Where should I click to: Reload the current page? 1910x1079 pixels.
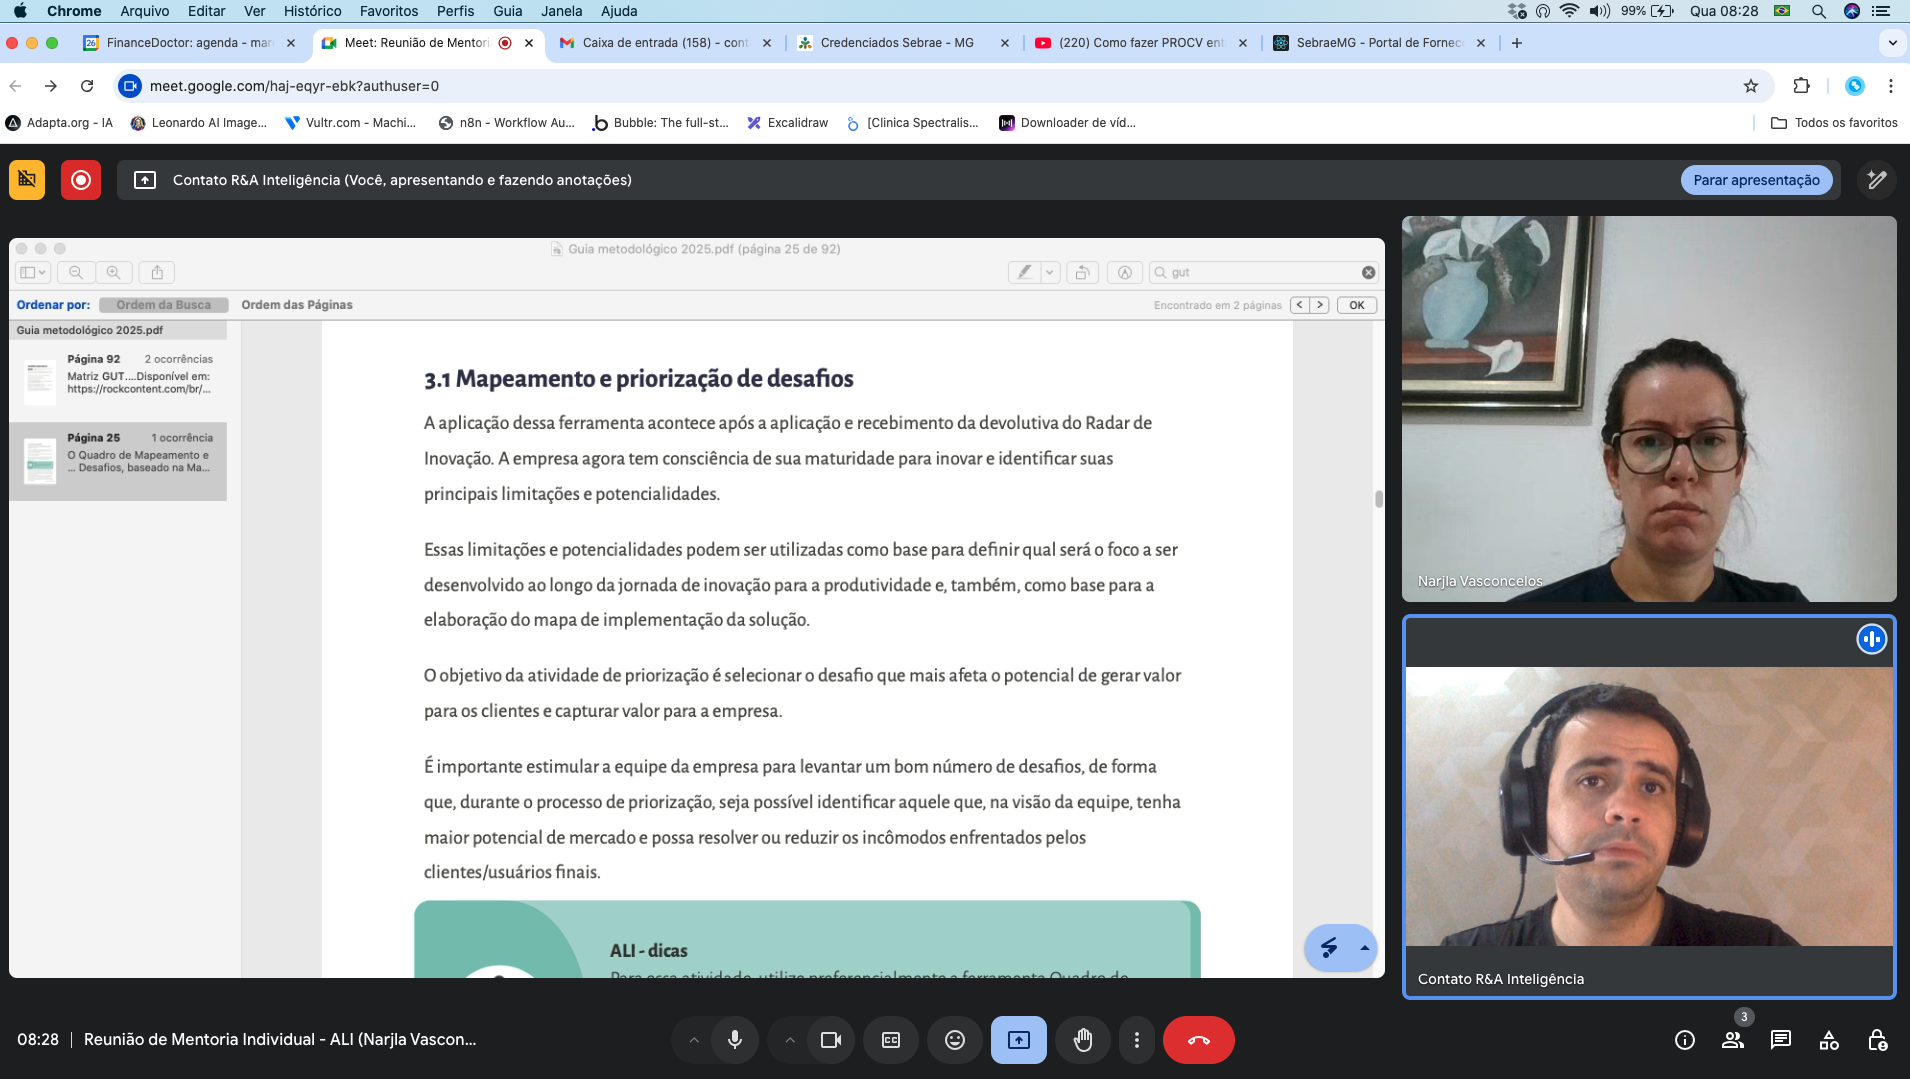pos(87,86)
